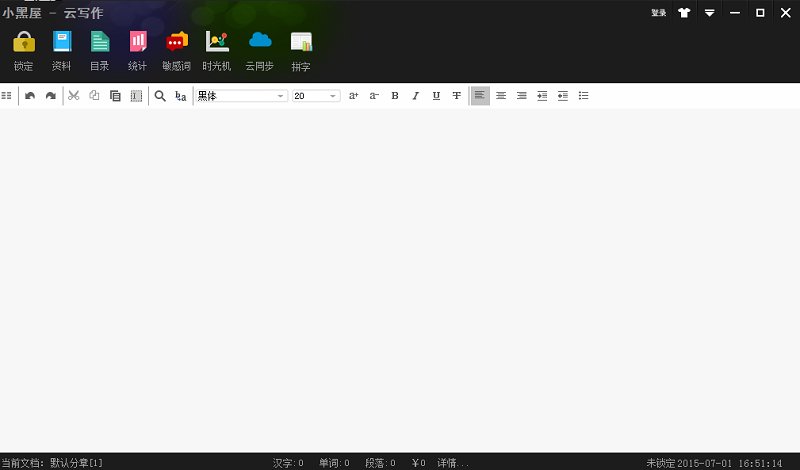Screen dimensions: 800x470
Task: Toggle bold formatting
Action: (395, 96)
